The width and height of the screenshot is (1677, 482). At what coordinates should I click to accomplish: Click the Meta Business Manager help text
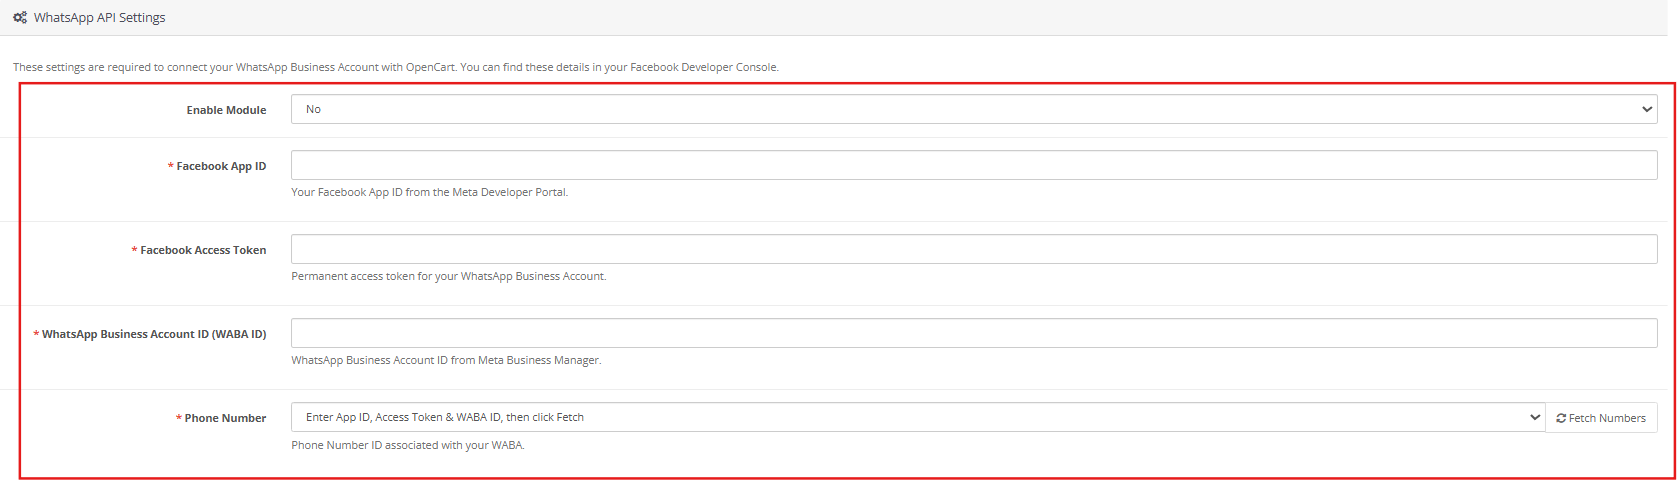point(446,360)
